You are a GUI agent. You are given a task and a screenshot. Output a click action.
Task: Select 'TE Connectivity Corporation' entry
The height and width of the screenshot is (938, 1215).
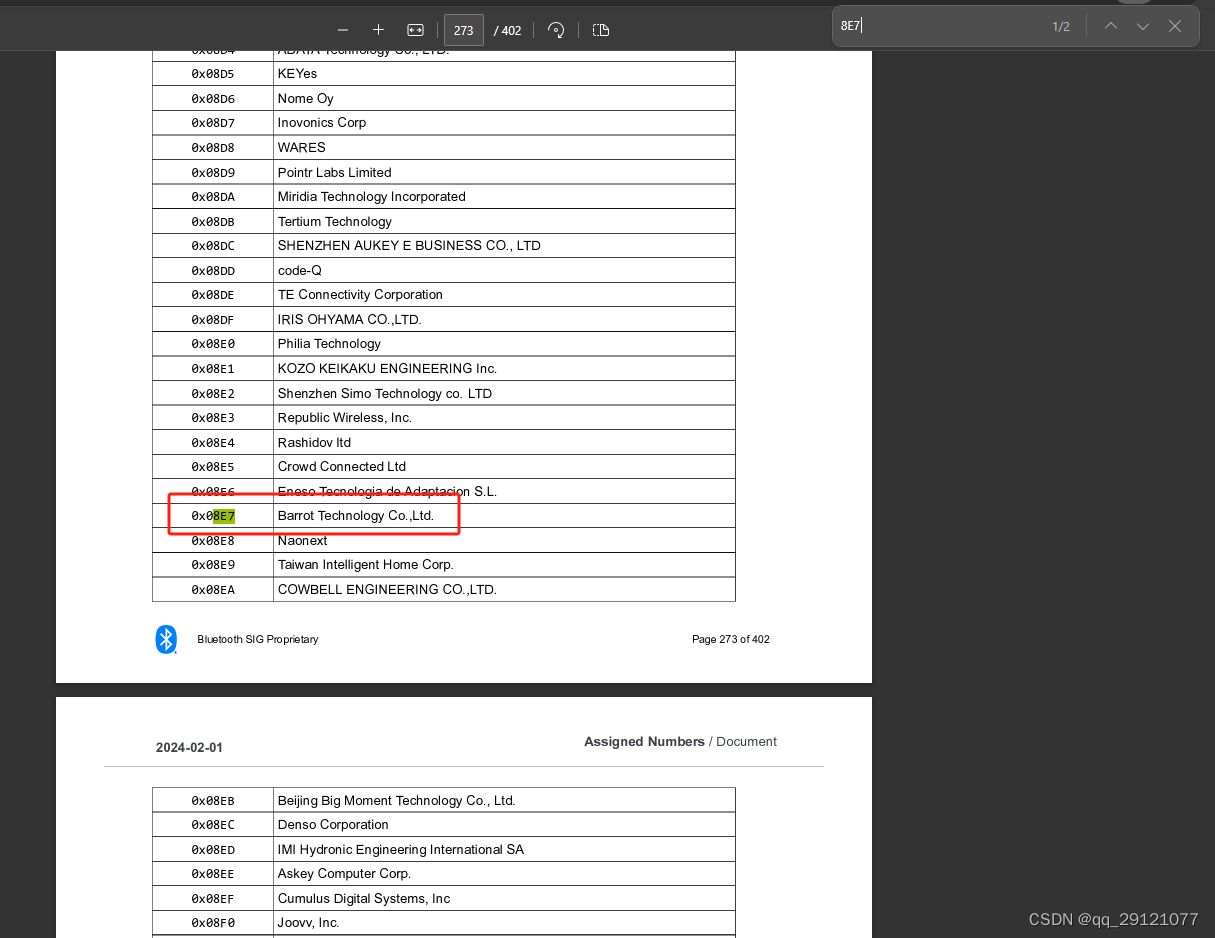[360, 295]
